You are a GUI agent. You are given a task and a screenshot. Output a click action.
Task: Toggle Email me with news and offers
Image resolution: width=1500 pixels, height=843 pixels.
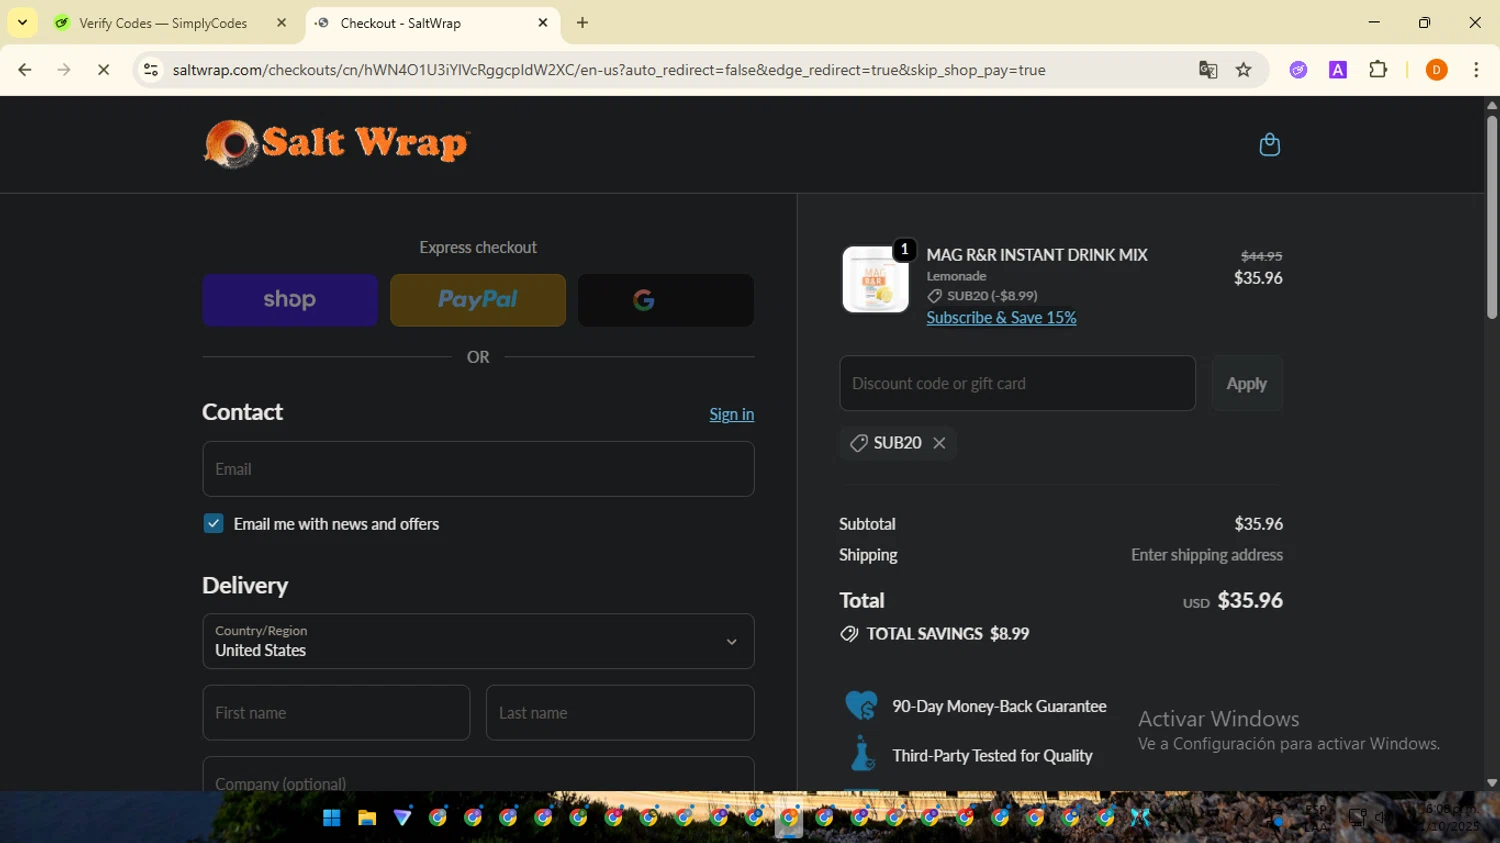[x=213, y=524]
